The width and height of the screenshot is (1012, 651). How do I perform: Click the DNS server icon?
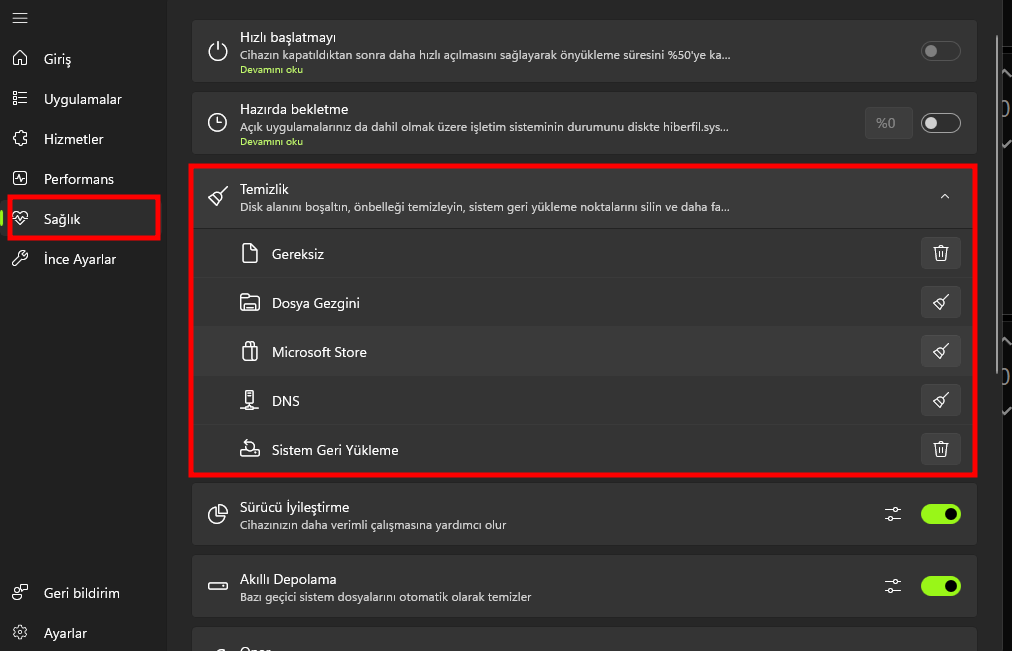(x=250, y=400)
